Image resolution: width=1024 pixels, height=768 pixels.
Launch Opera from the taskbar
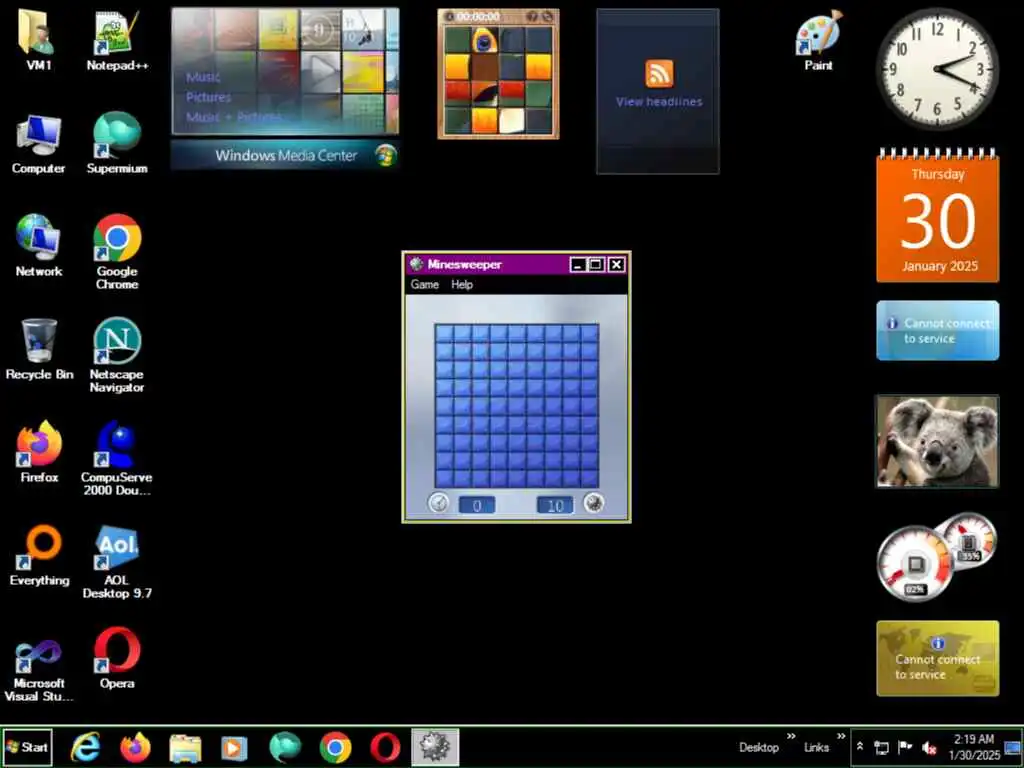click(385, 747)
